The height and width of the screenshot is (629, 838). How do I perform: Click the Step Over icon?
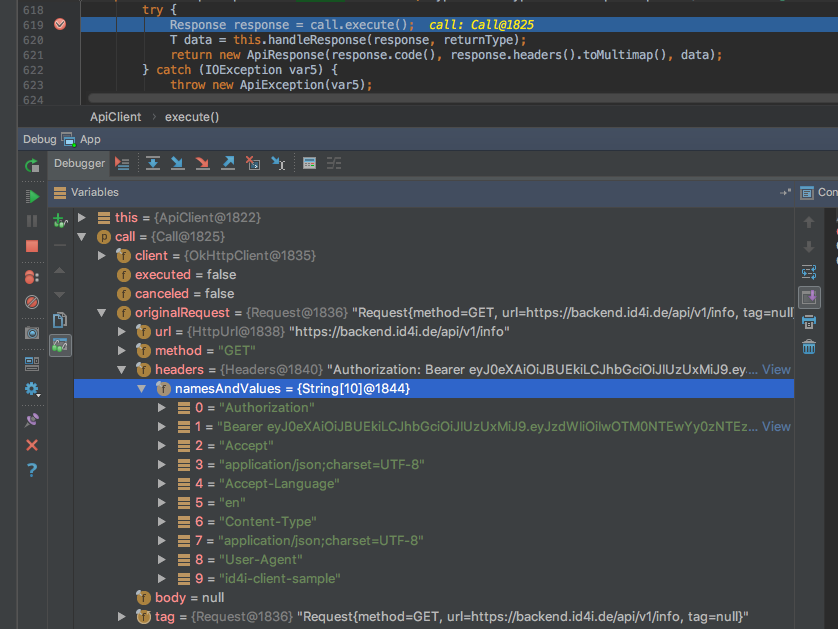click(x=153, y=164)
